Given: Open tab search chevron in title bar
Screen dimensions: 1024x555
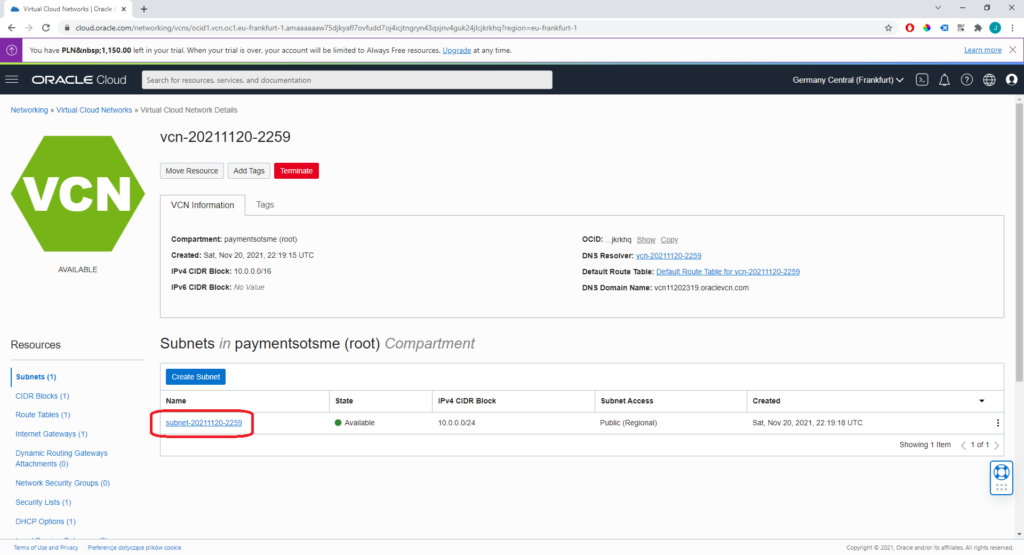Looking at the screenshot, I should [x=938, y=8].
